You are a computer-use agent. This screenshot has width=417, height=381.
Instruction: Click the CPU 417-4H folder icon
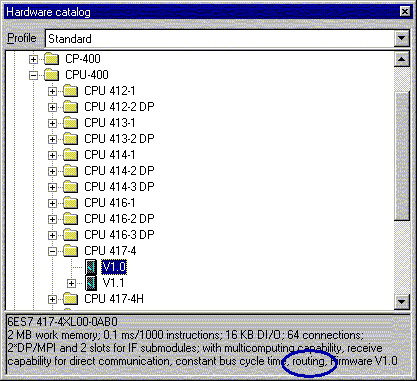[70, 299]
